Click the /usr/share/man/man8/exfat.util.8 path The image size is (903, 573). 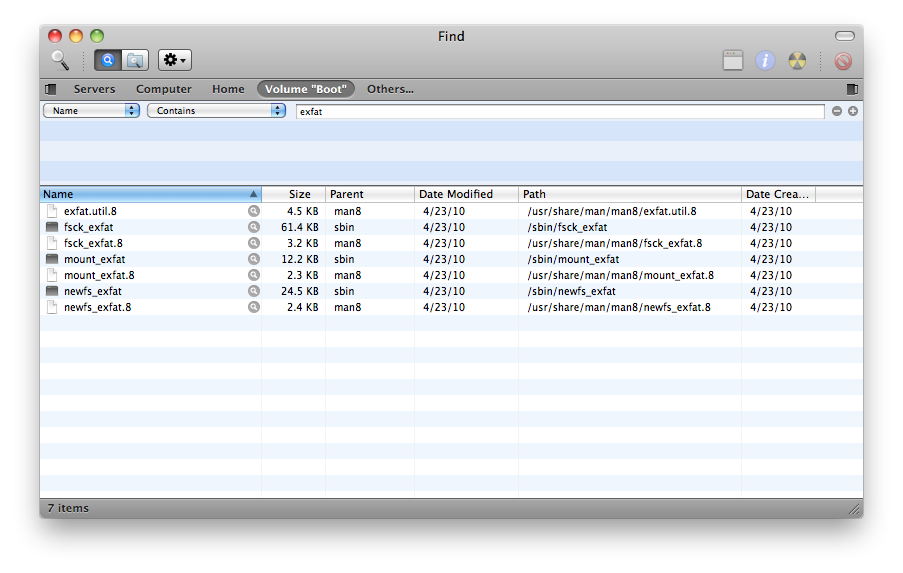tap(612, 211)
